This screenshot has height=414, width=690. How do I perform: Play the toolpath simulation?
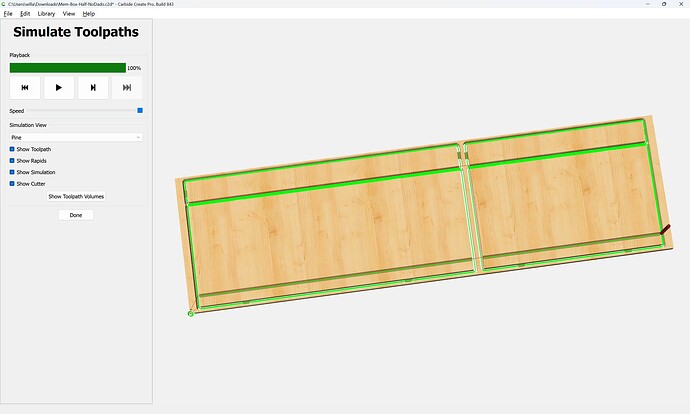tap(59, 88)
